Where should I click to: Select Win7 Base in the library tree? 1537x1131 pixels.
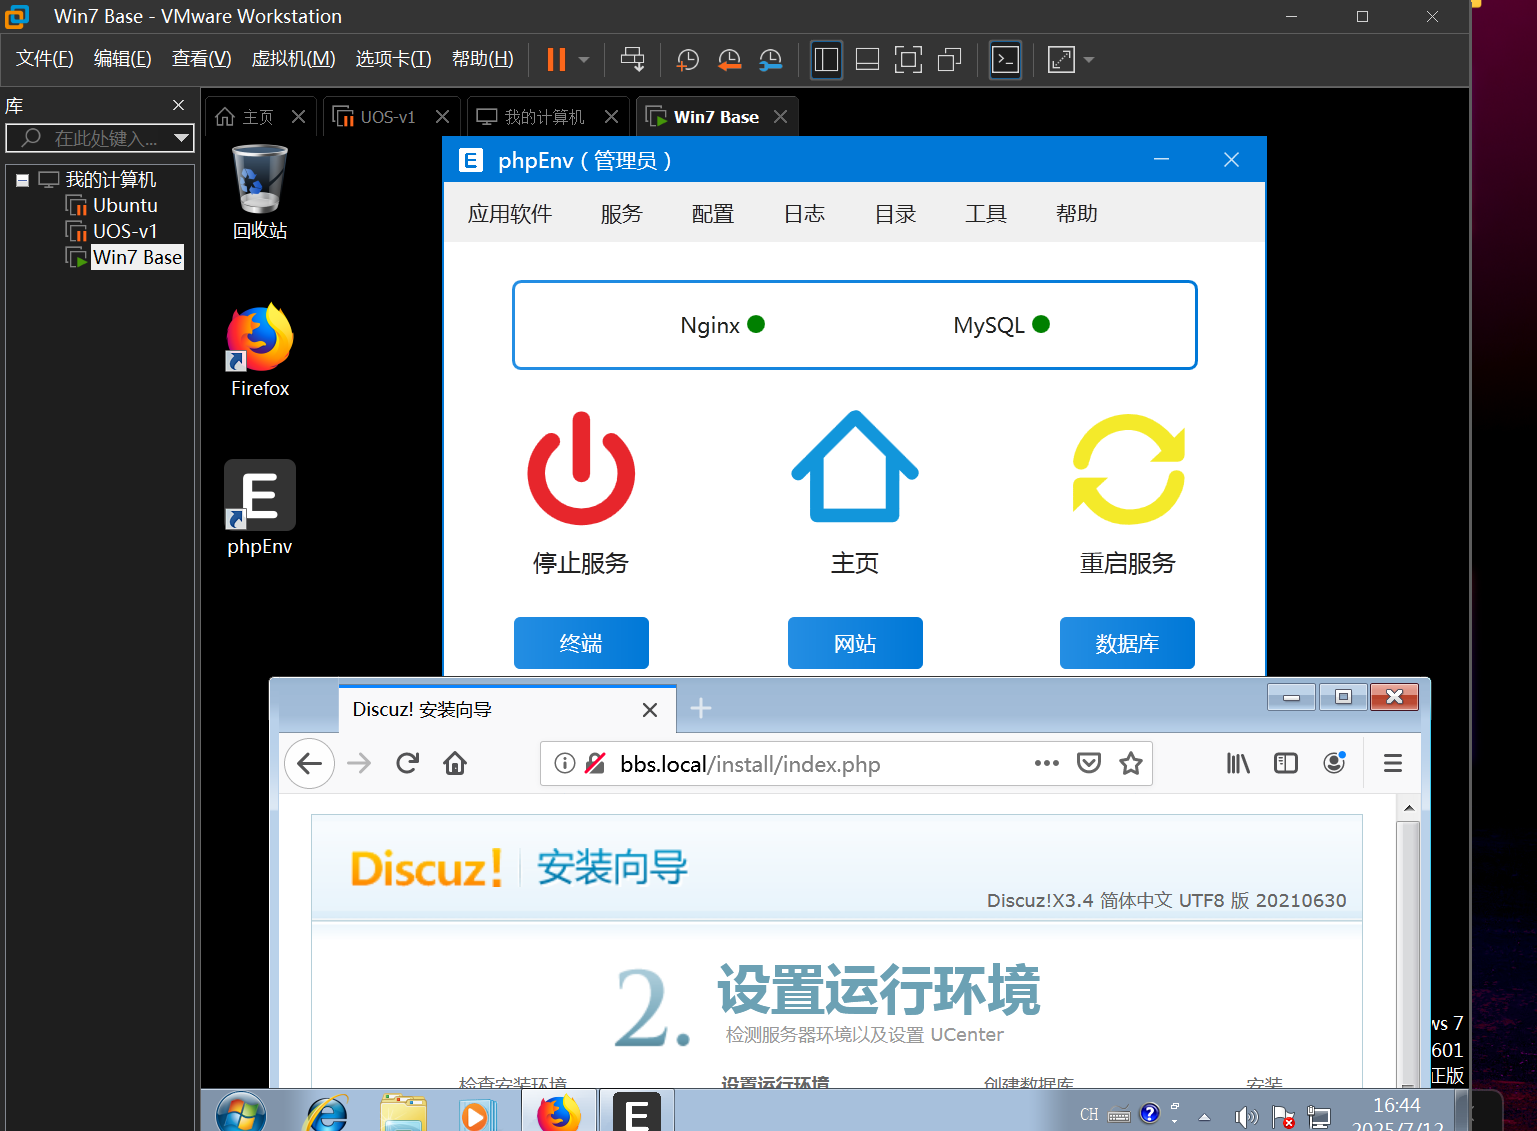coord(137,257)
